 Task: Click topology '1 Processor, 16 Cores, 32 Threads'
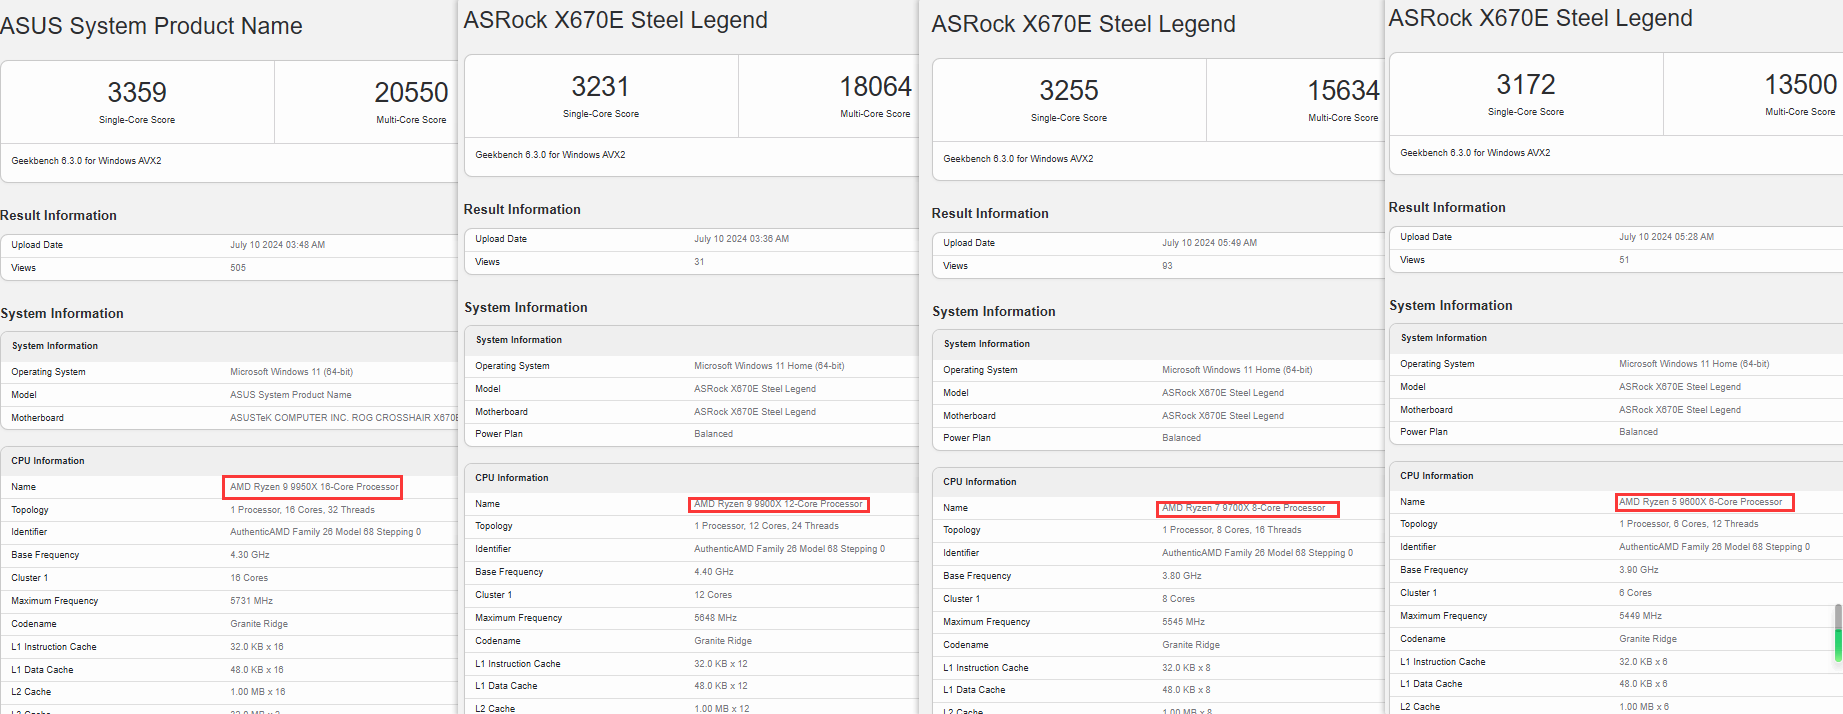pyautogui.click(x=302, y=510)
